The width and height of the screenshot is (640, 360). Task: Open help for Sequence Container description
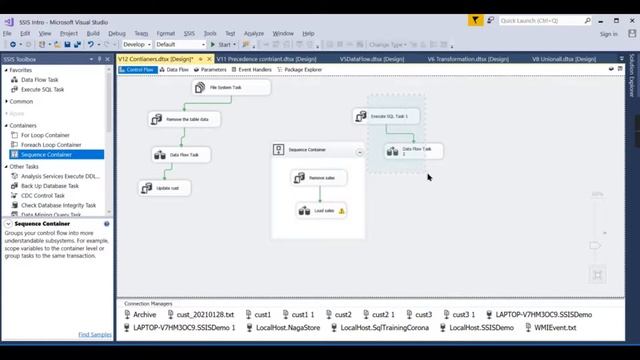[107, 224]
